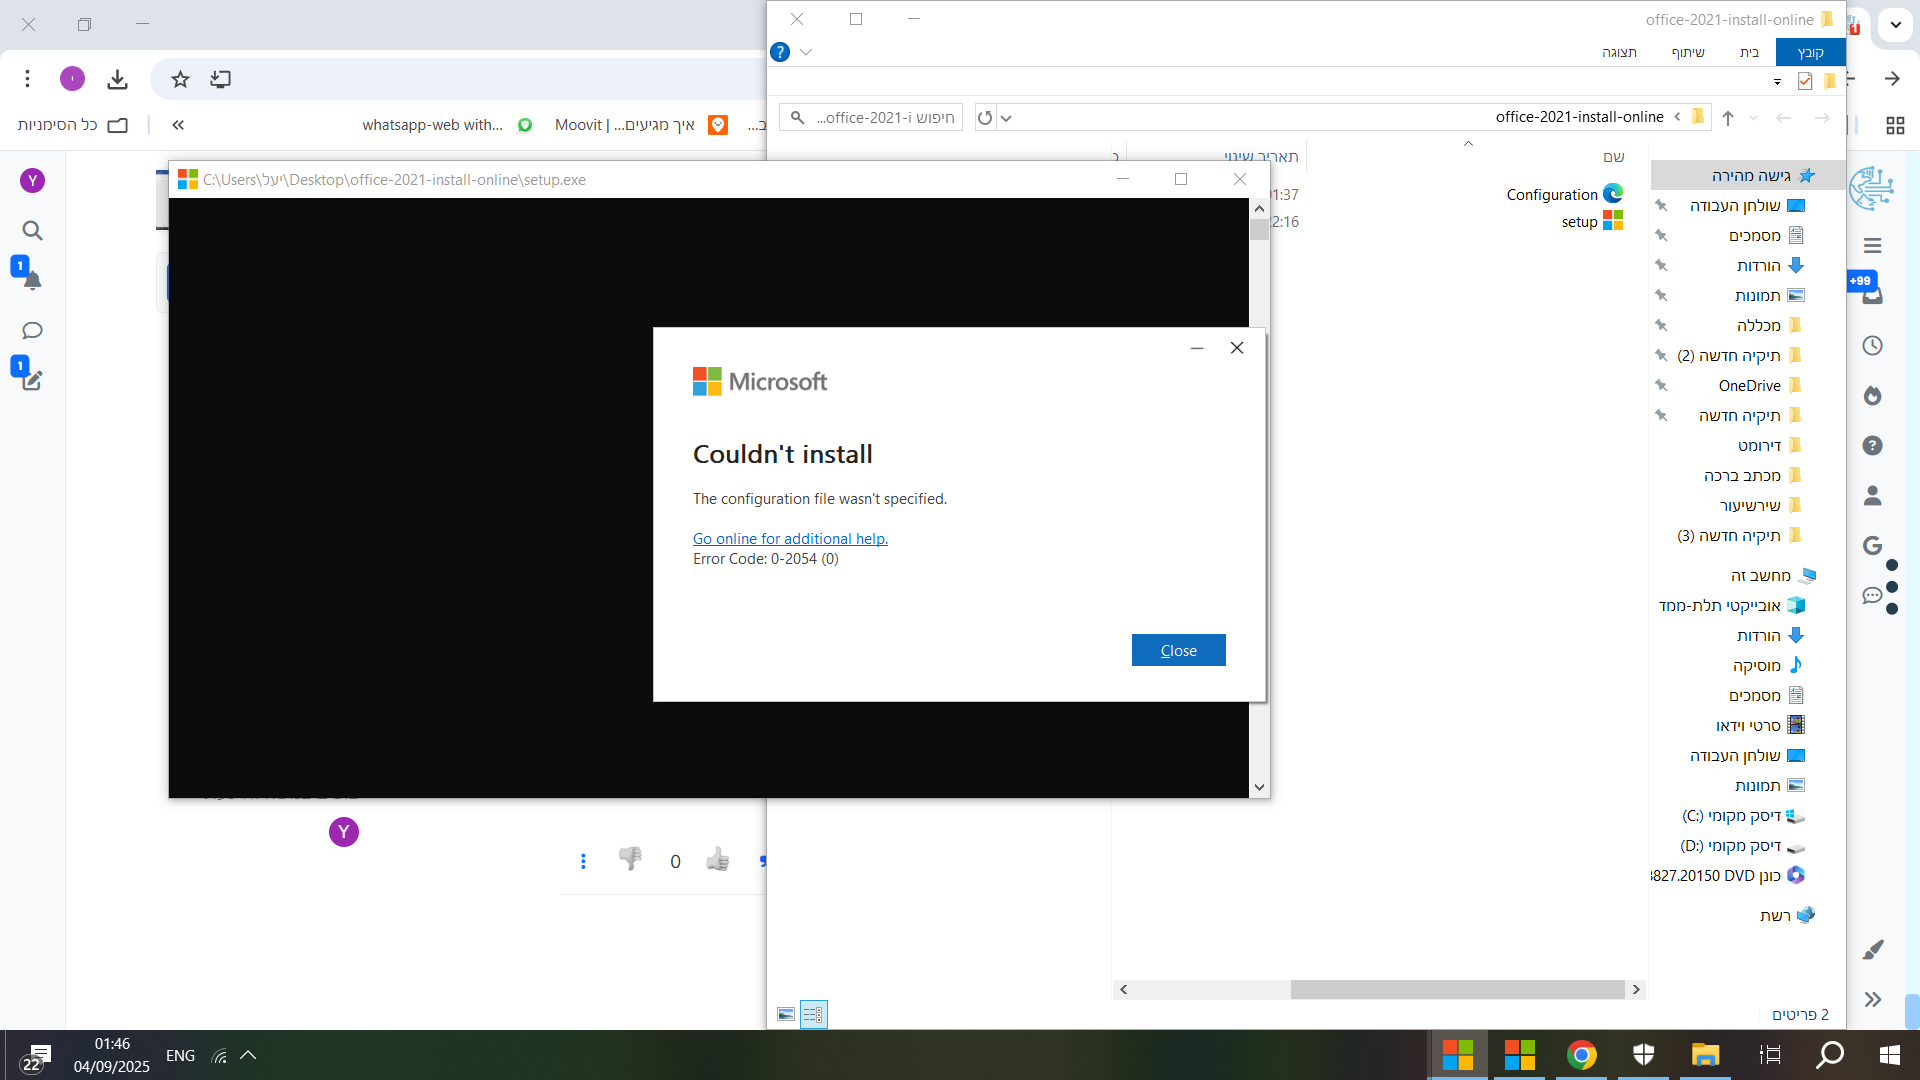1920x1080 pixels.
Task: Open סרטי וידאו folder
Action: (x=1760, y=725)
